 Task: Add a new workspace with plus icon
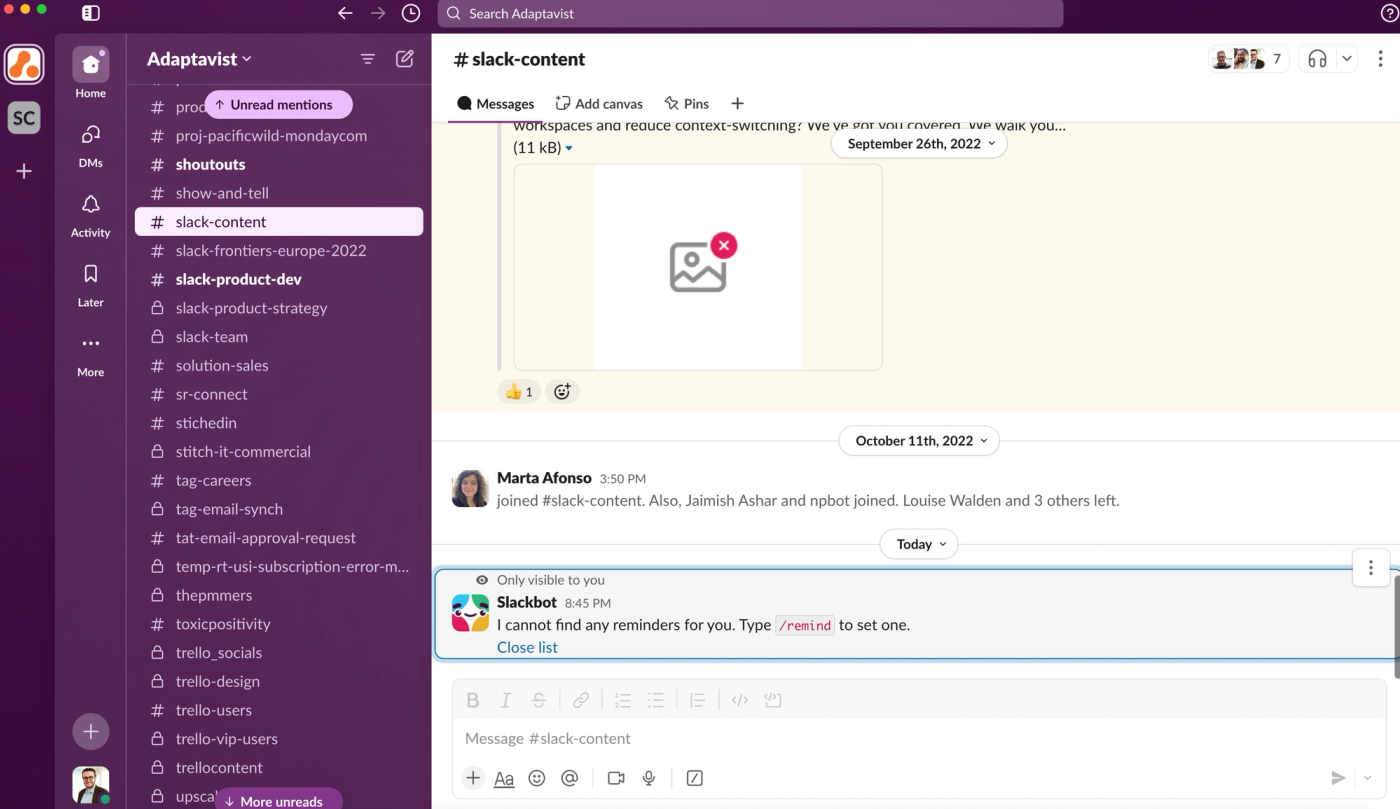(24, 171)
